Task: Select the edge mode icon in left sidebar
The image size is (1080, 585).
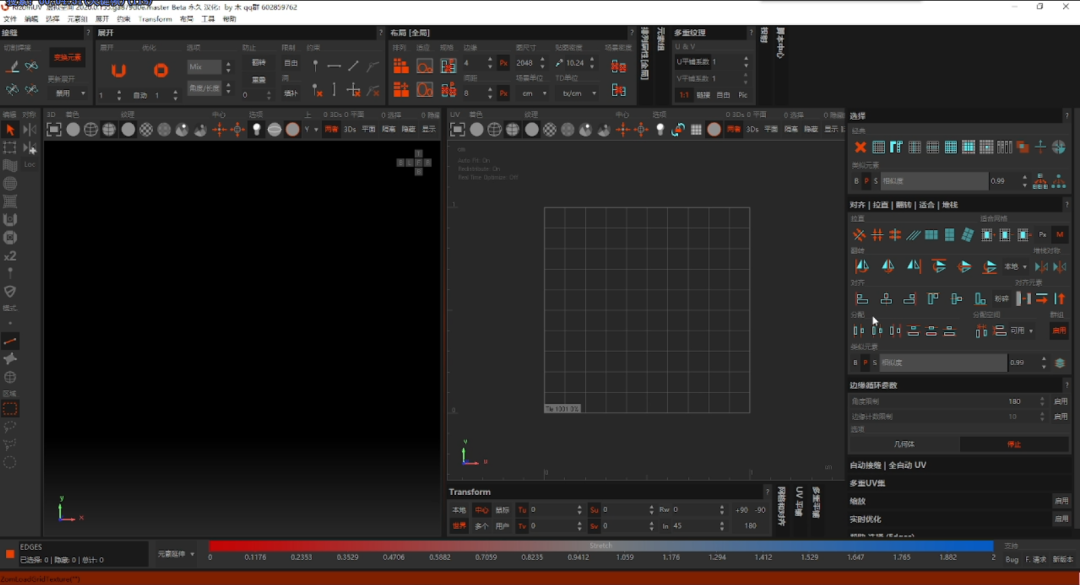Action: pos(10,341)
